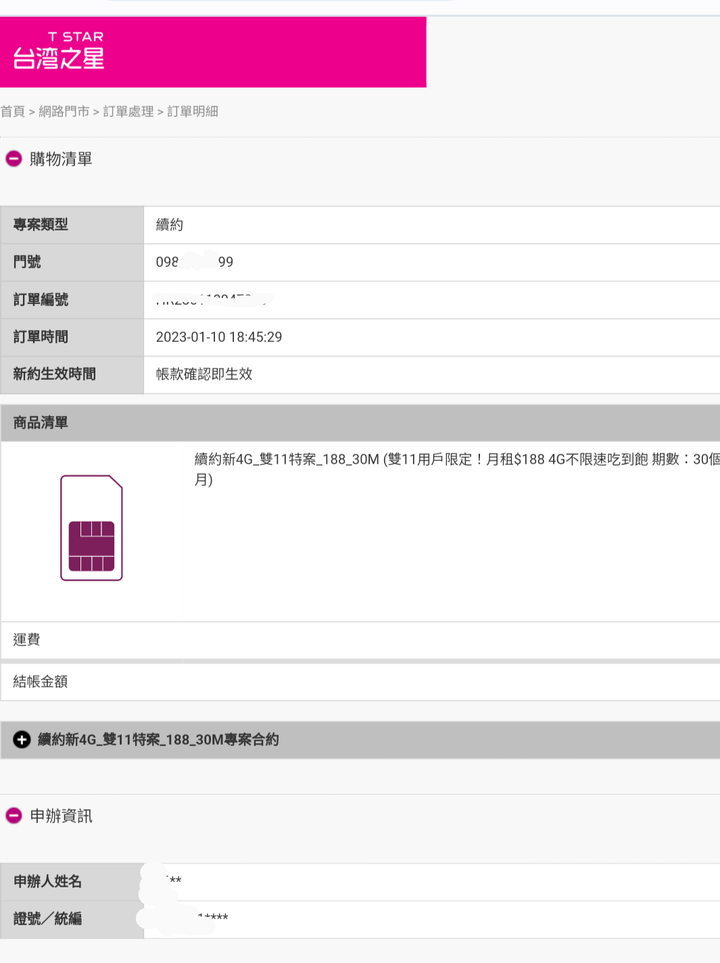This screenshot has height=963, width=720.
Task: Click the 運費 row label
Action: tap(26, 639)
